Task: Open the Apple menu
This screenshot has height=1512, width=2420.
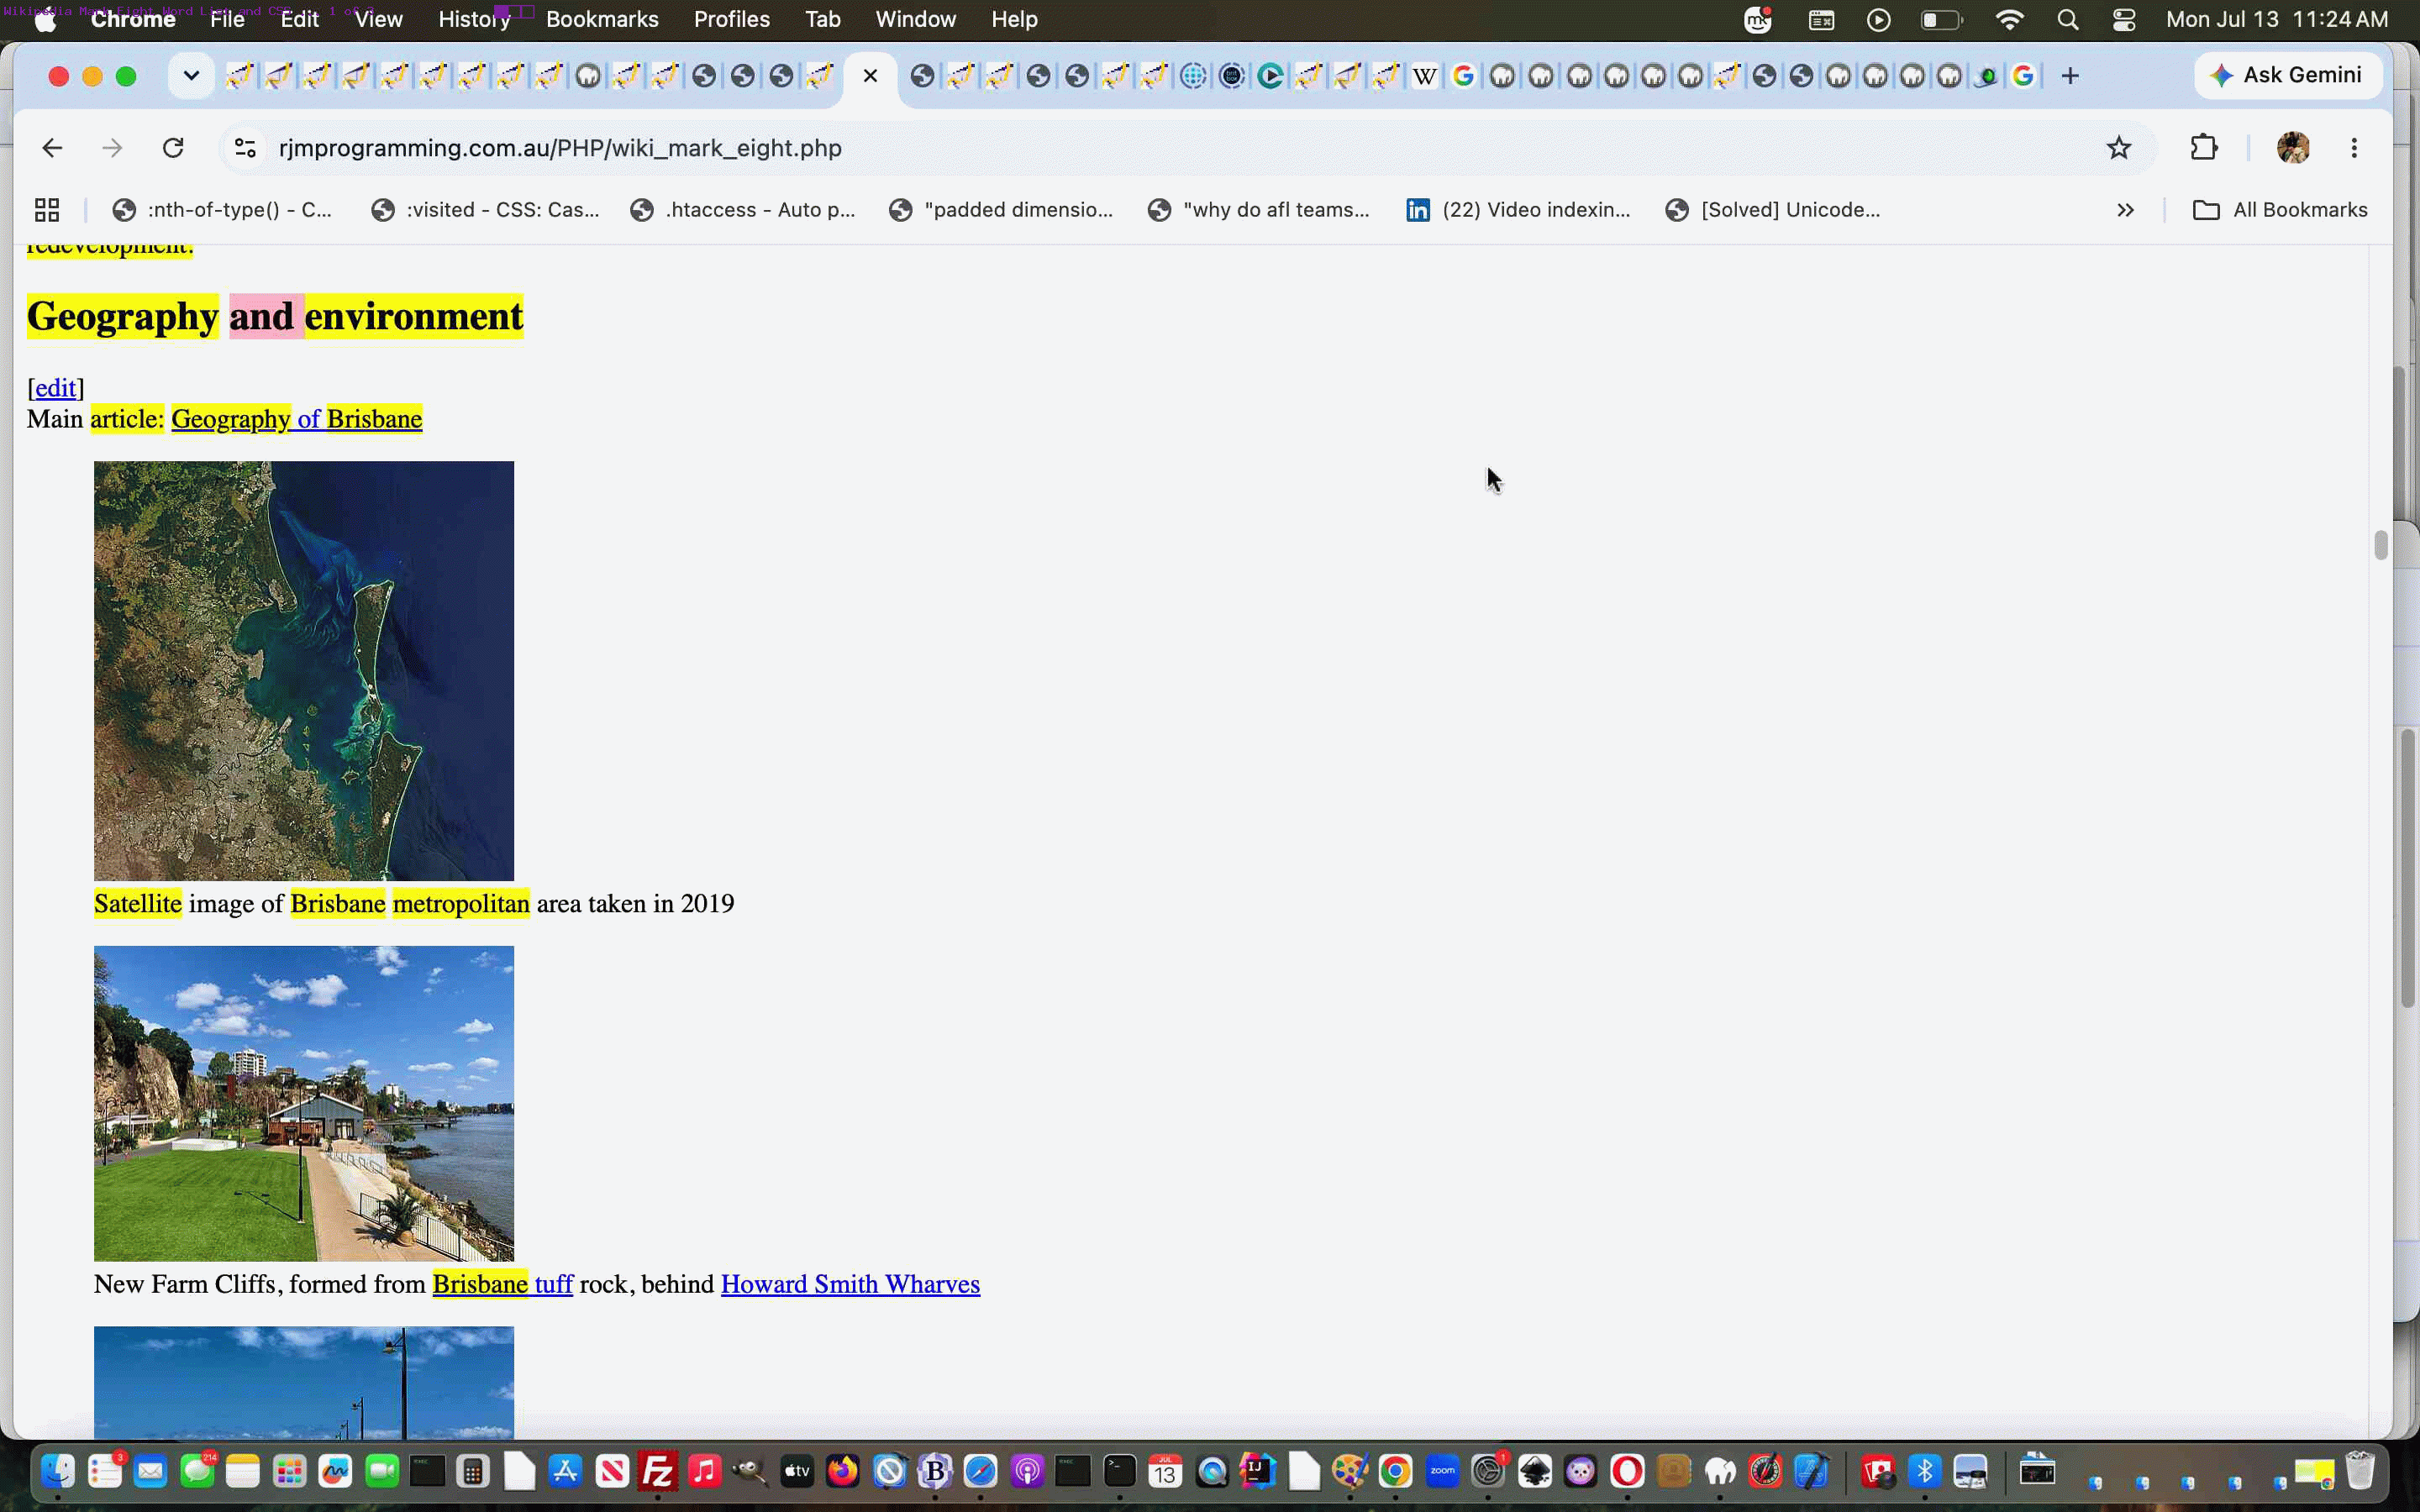Action: point(45,19)
